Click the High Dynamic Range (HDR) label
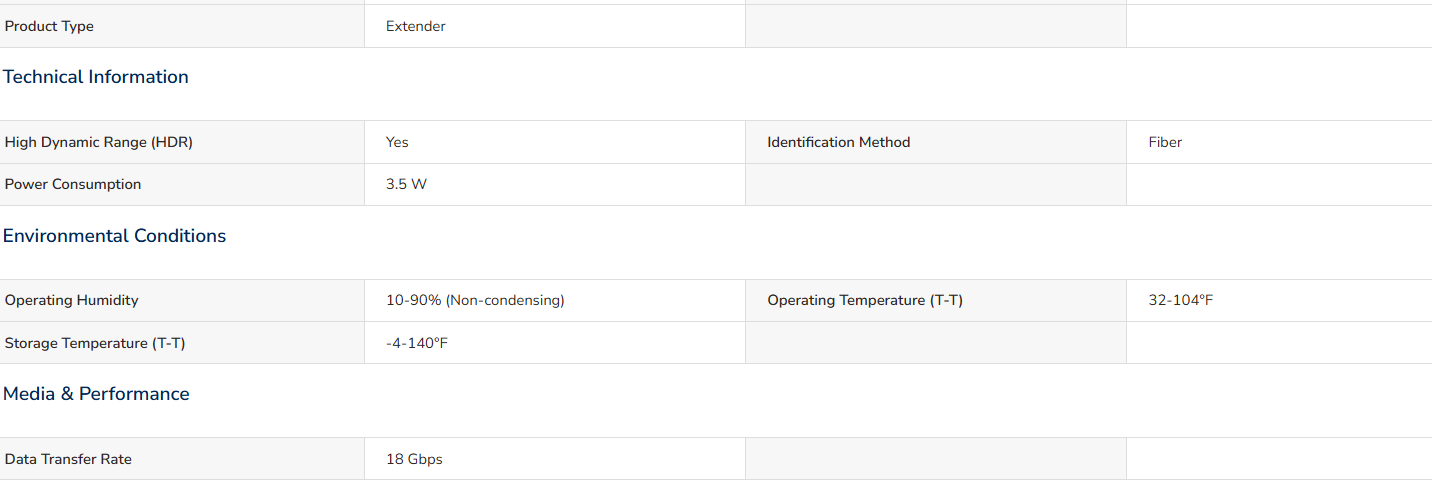1432x480 pixels. (99, 142)
